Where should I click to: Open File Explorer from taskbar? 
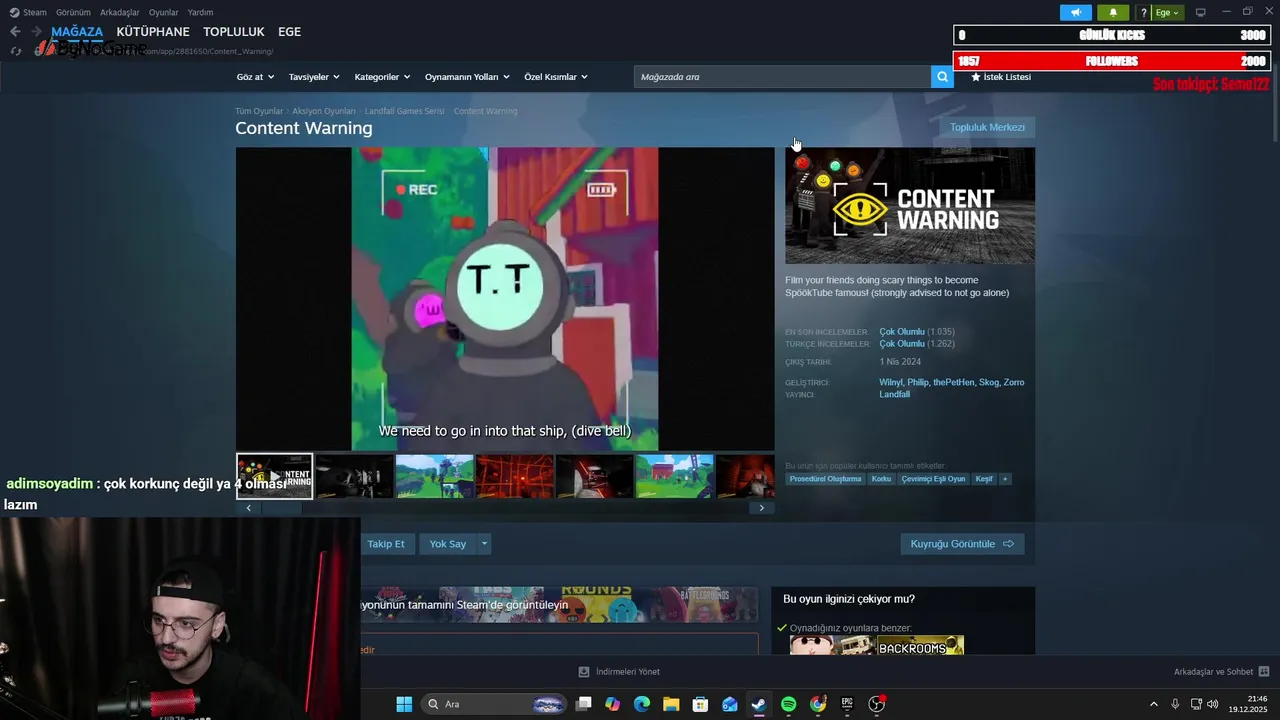tap(671, 704)
